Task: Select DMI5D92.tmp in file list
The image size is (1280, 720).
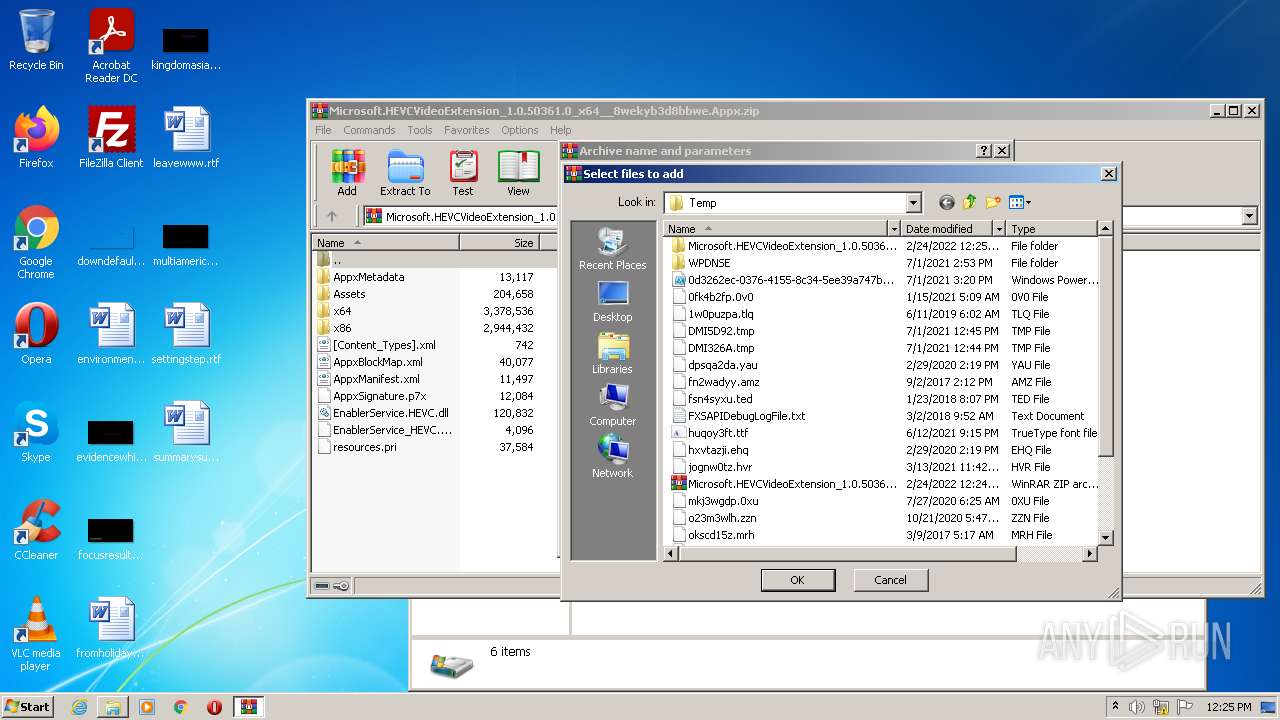Action: pyautogui.click(x=721, y=331)
